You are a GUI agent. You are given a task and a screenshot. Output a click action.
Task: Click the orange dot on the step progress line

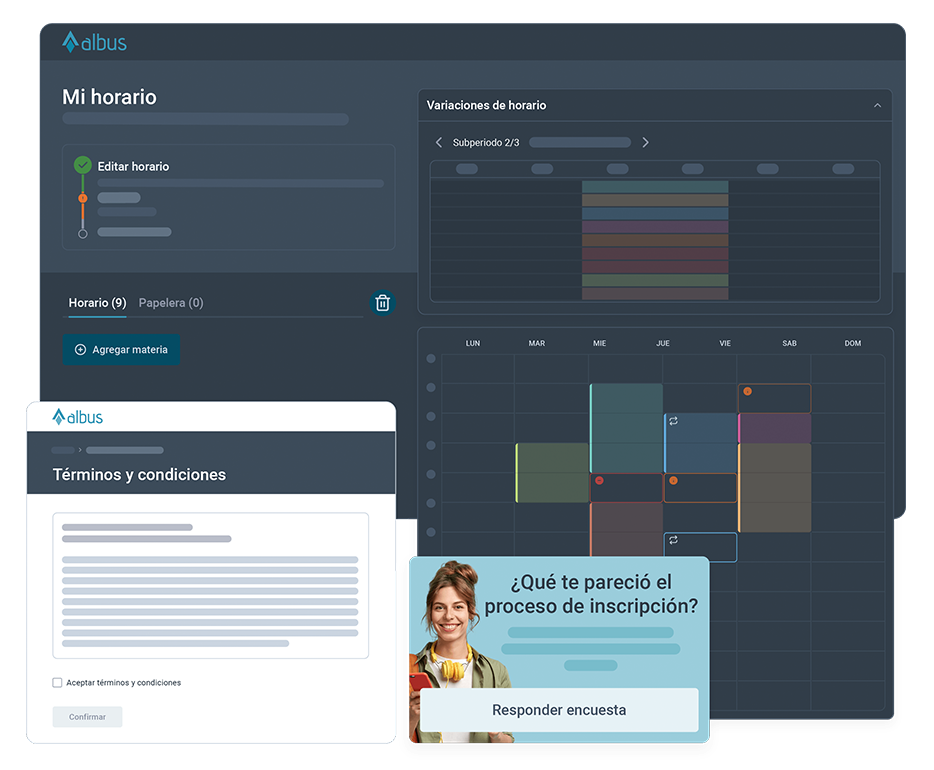[83, 198]
